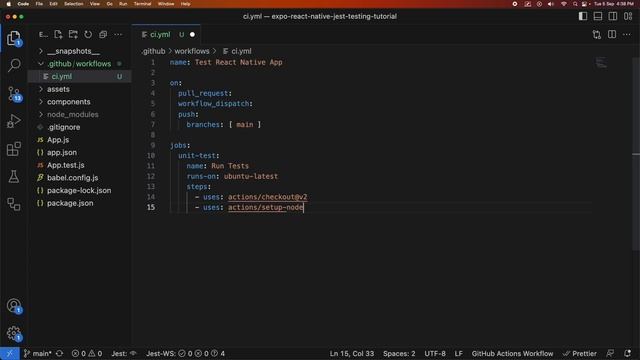Open Explorer more actions ellipsis
Image resolution: width=640 pixels, height=360 pixels.
118,34
